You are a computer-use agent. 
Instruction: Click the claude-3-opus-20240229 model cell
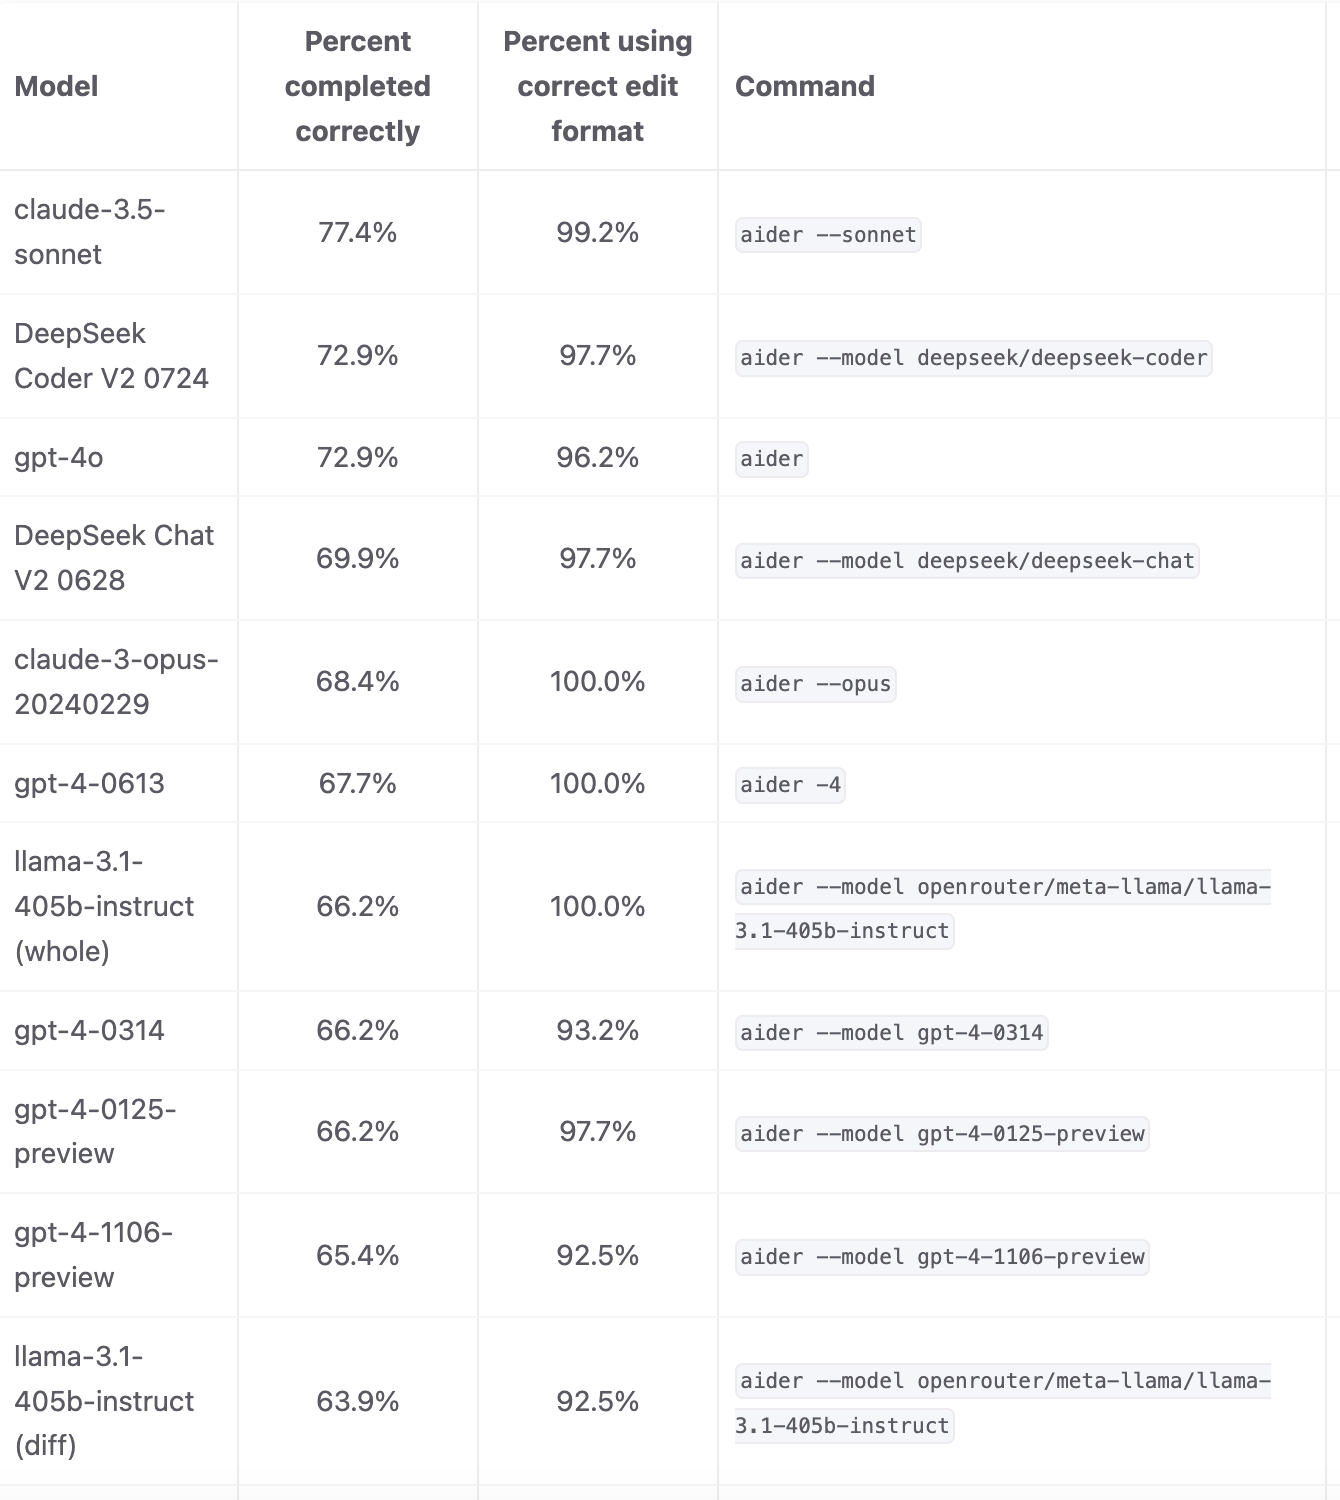click(x=116, y=682)
